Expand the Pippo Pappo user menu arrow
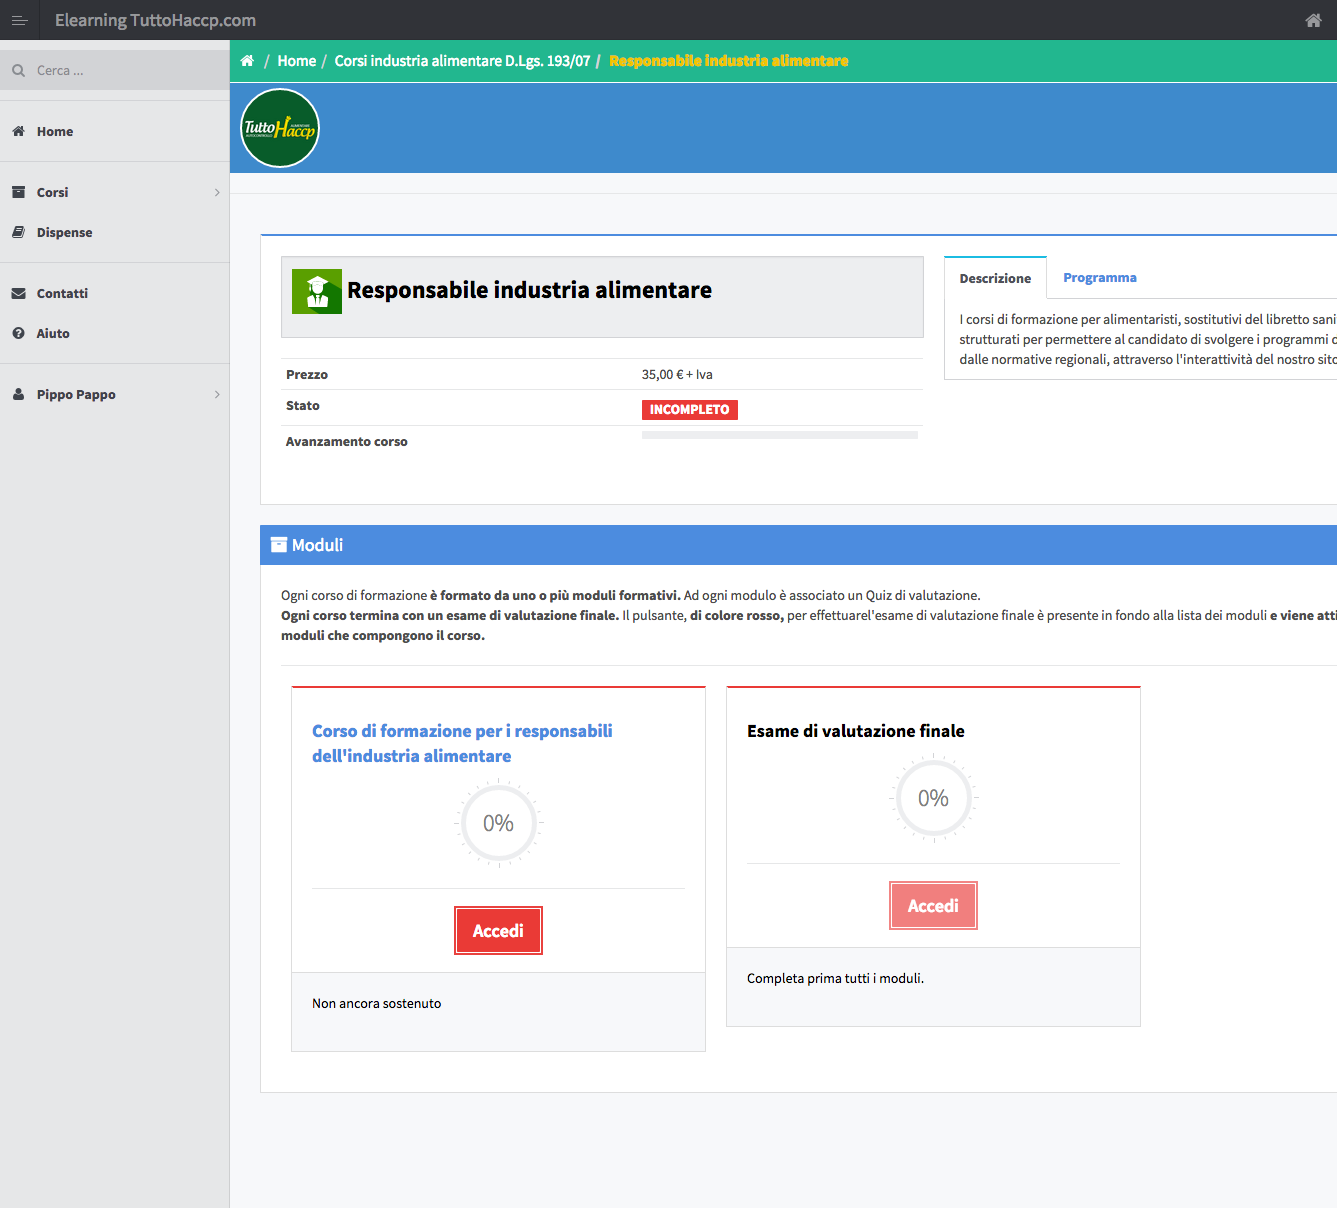1337x1208 pixels. 217,395
